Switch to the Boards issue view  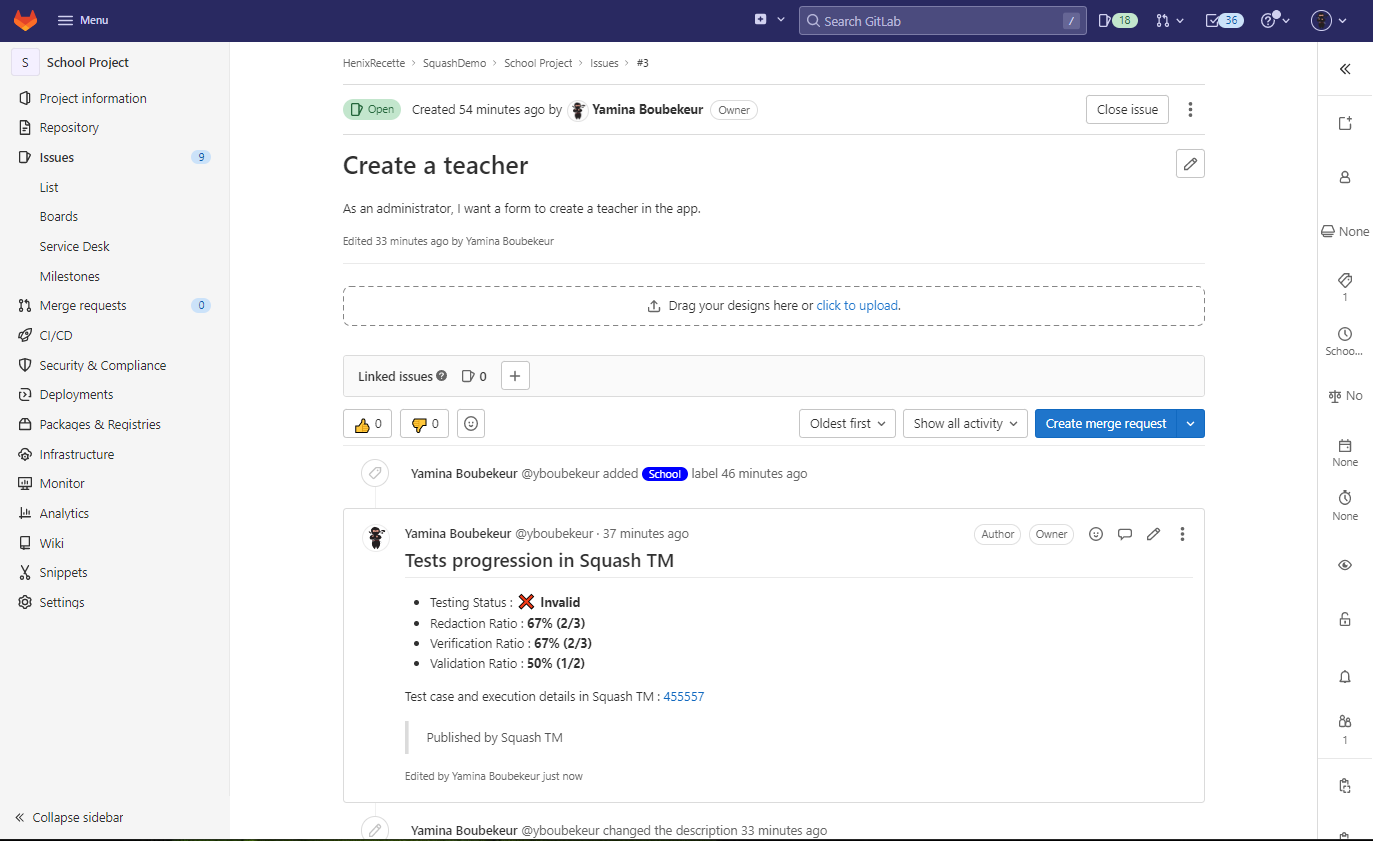tap(58, 216)
